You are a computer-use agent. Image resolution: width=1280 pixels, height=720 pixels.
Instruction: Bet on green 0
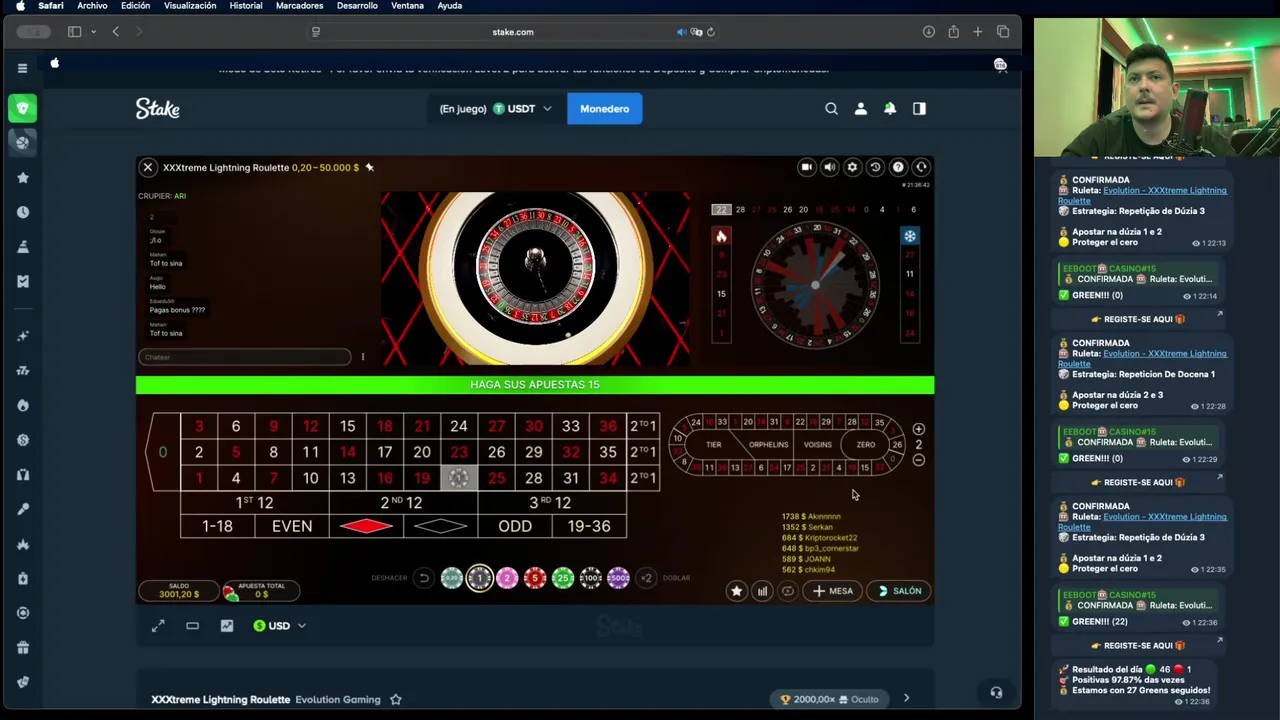[x=163, y=452]
